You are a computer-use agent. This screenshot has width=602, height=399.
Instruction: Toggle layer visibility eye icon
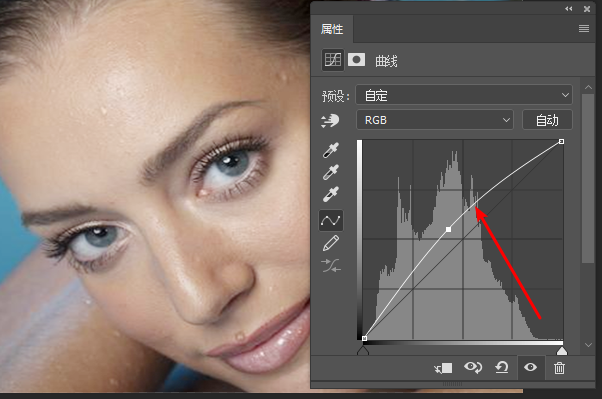coord(530,368)
